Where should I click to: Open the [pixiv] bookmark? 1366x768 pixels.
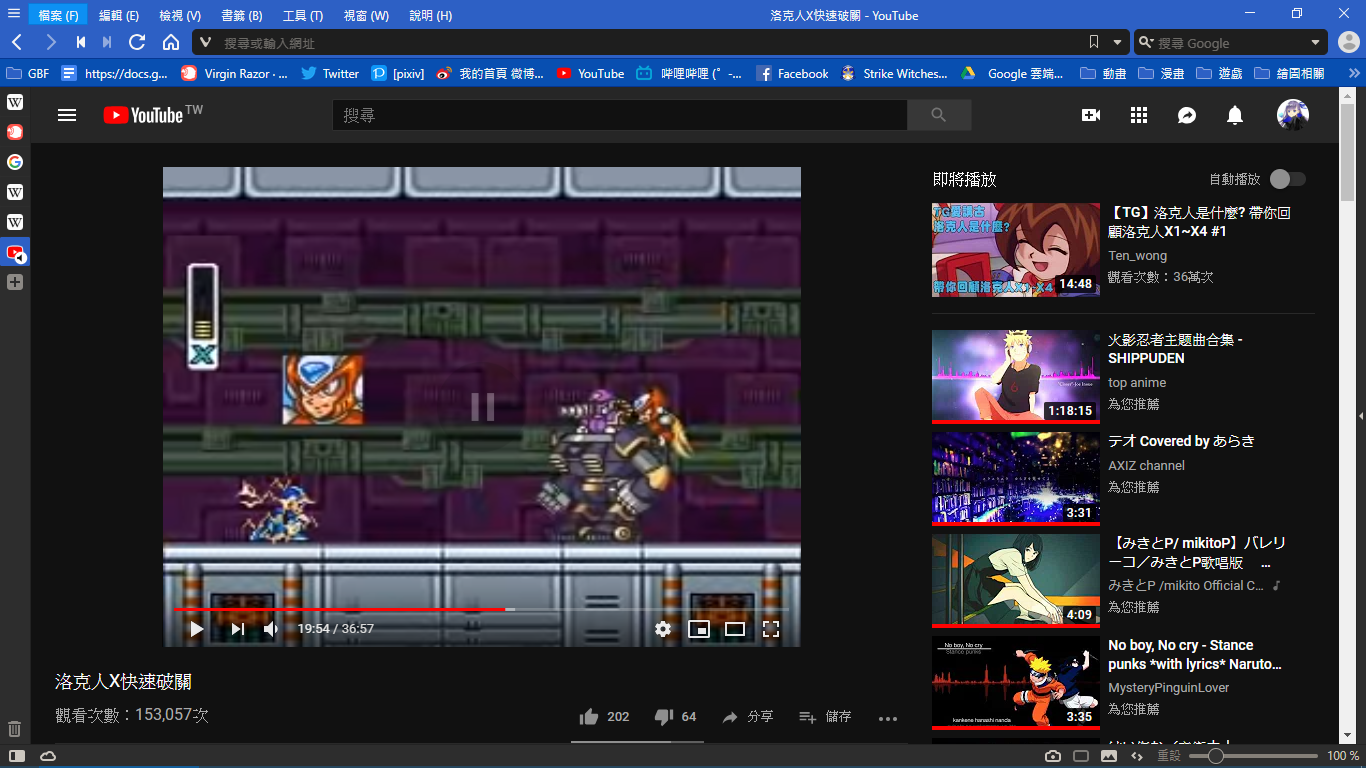point(398,73)
